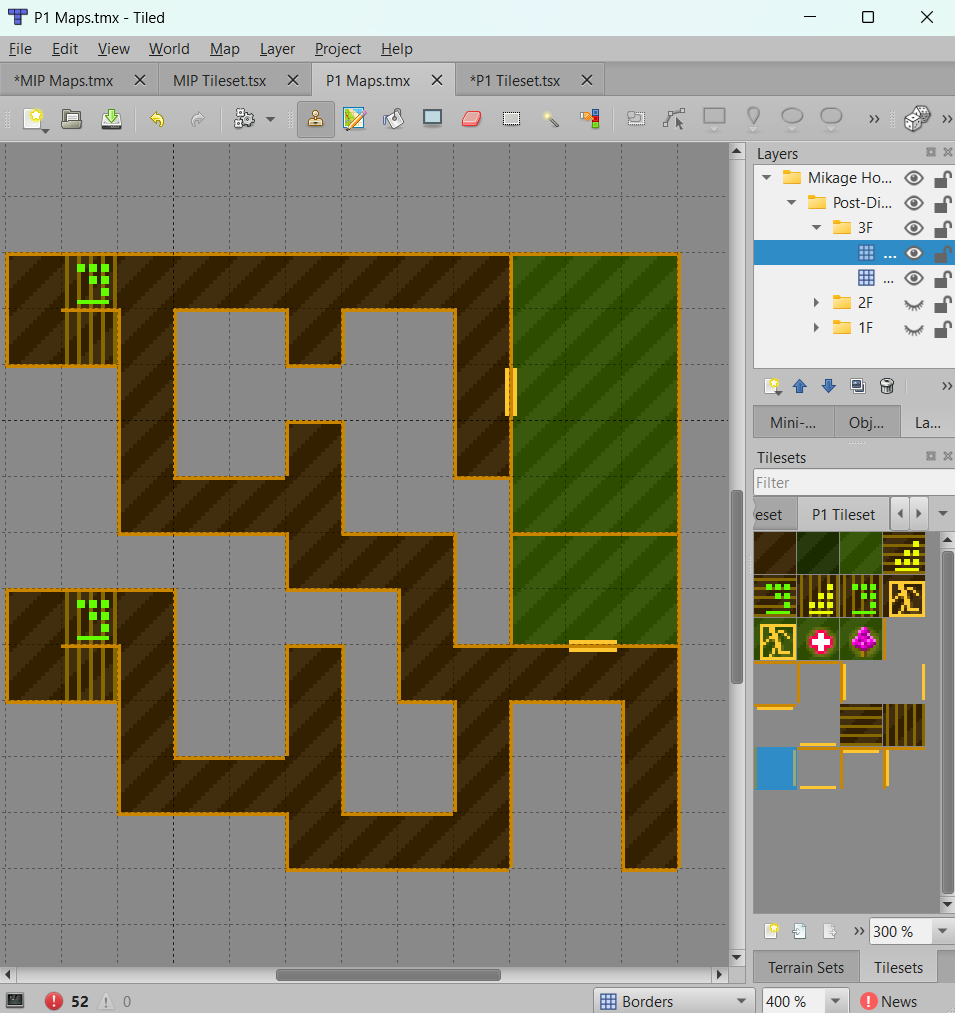This screenshot has width=955, height=1013.
Task: Click the Random Mode dice icon
Action: (x=916, y=119)
